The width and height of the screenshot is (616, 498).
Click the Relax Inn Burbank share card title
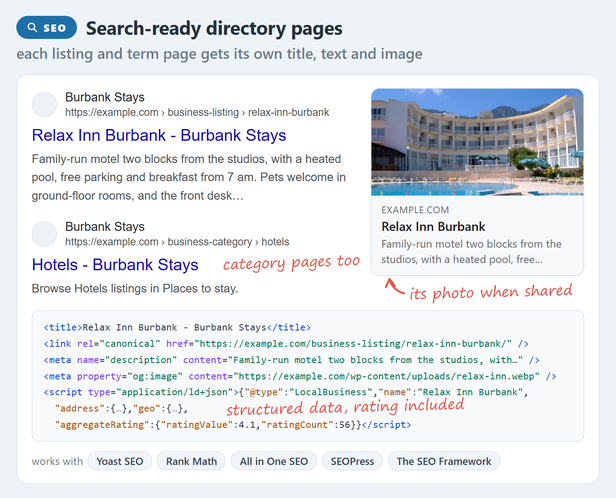(x=433, y=227)
